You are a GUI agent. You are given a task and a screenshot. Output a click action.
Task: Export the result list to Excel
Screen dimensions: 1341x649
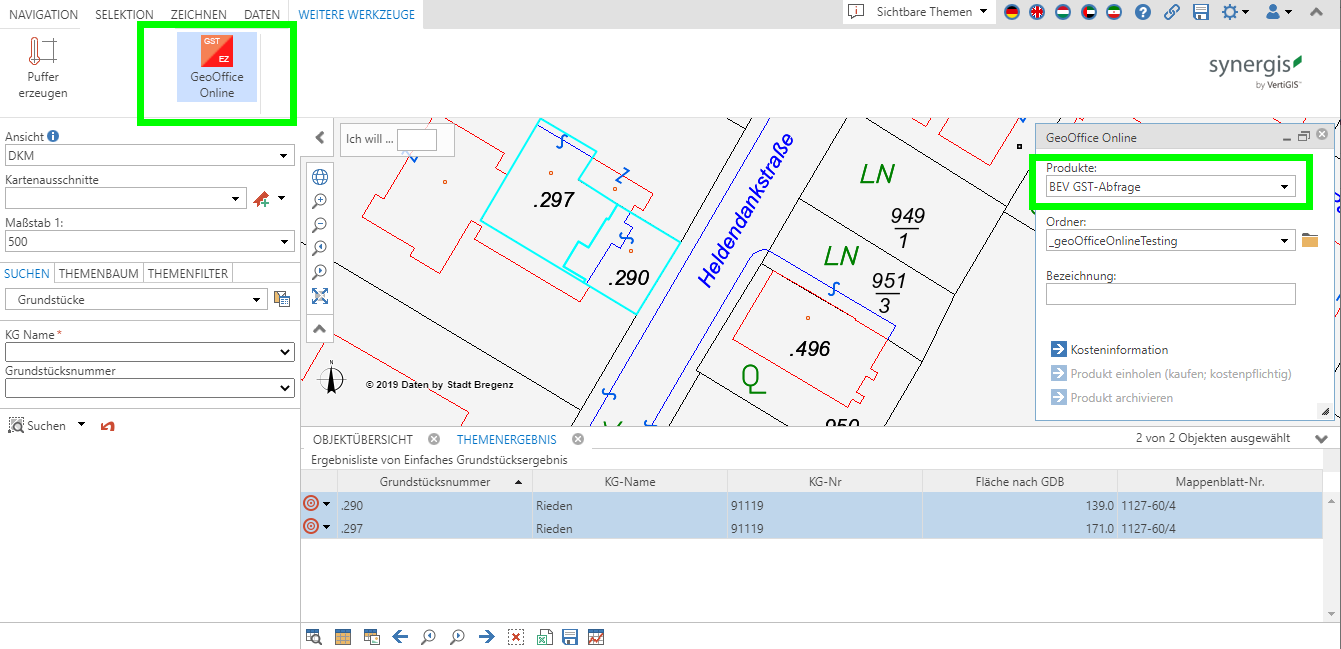click(x=543, y=637)
